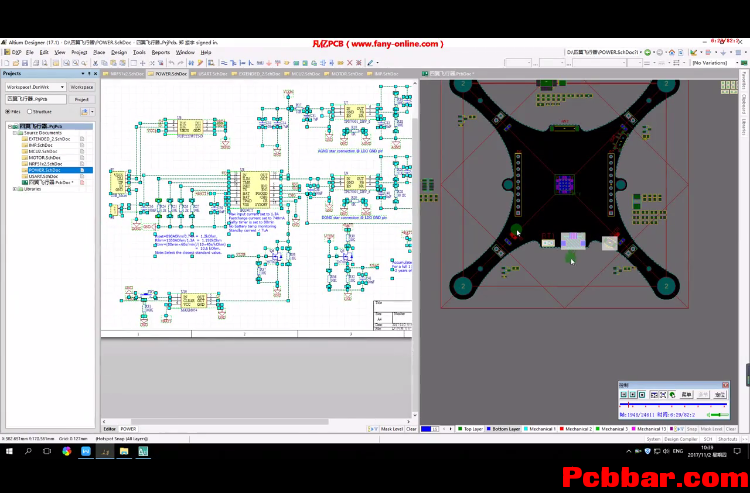This screenshot has width=751, height=493.
Task: Open the File menu
Action: click(x=30, y=52)
